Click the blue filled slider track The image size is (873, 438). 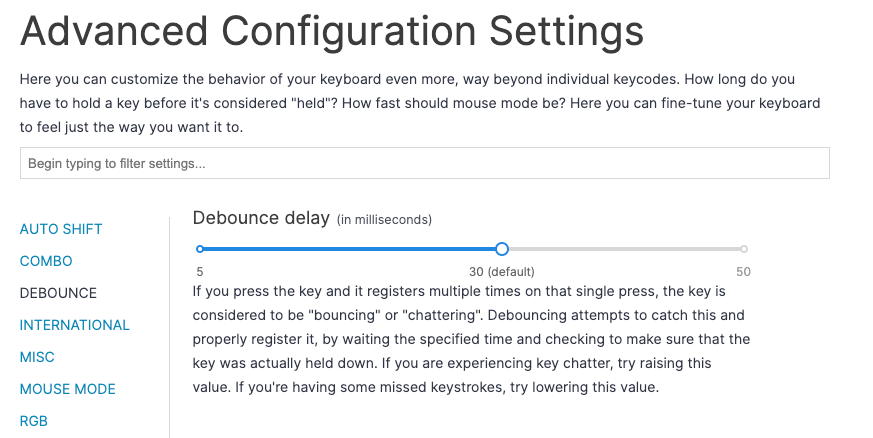coord(350,249)
